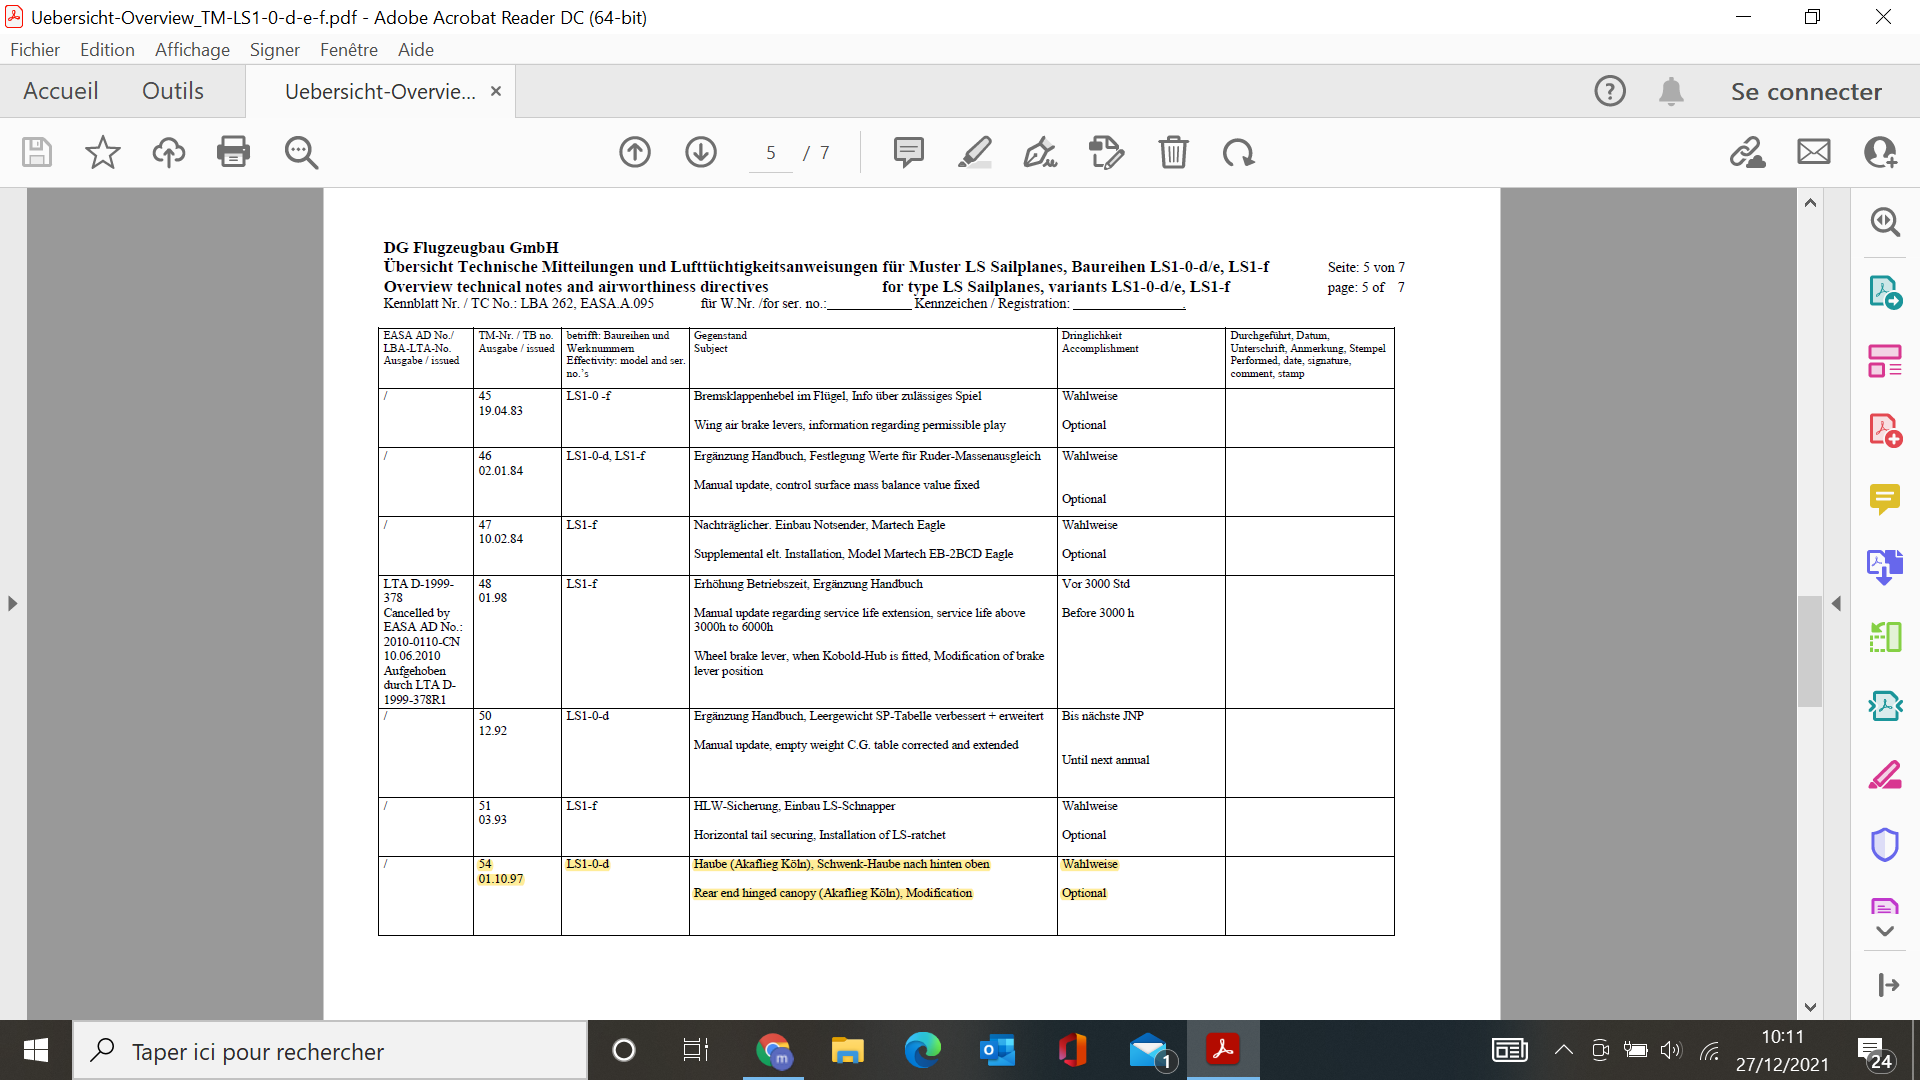The width and height of the screenshot is (1920, 1080).
Task: Open Protect shield tool in sidebar
Action: 1884,845
